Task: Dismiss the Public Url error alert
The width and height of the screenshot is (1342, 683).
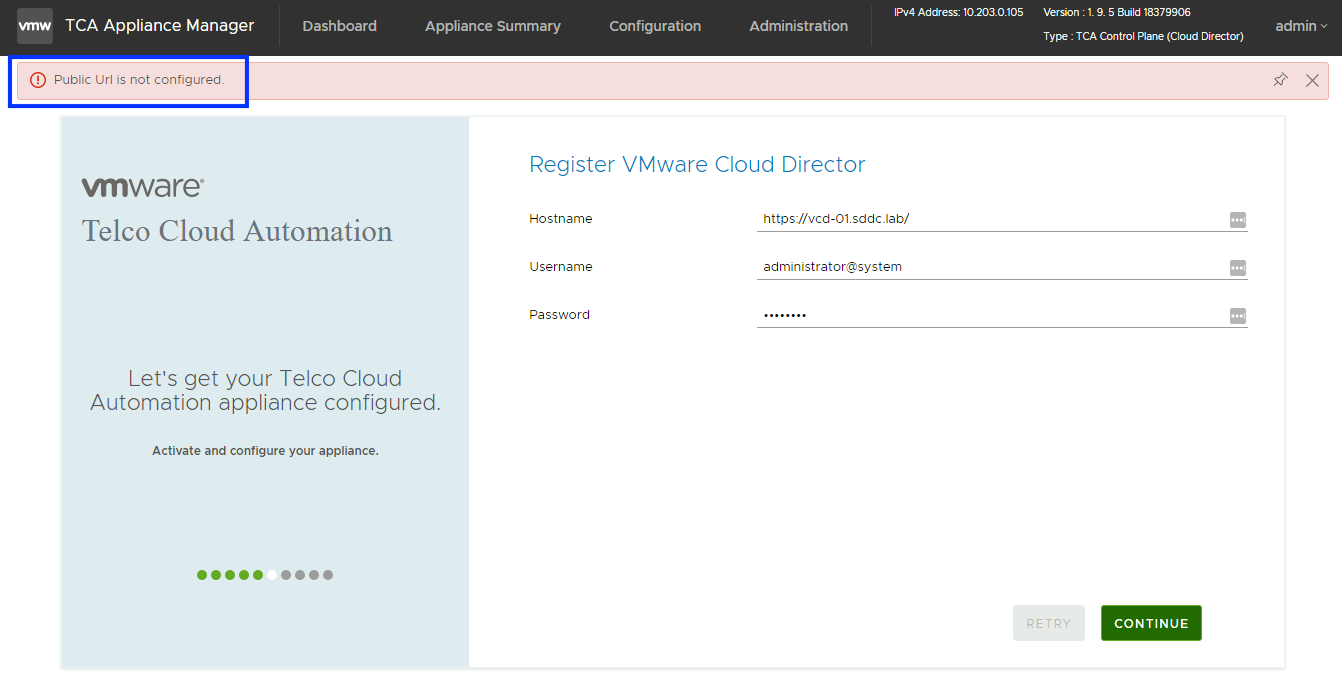Action: tap(1312, 80)
